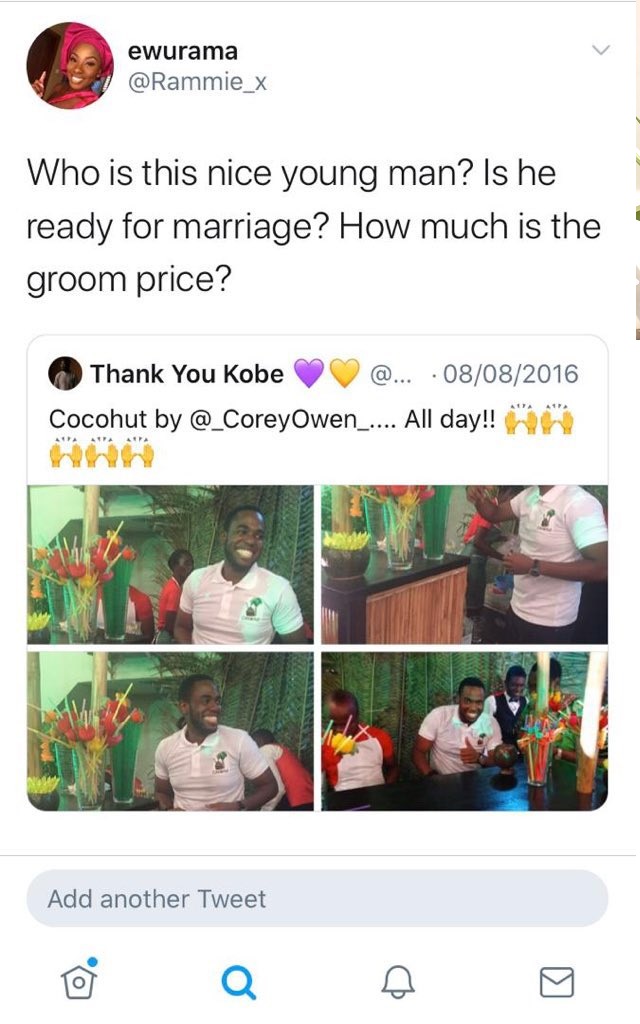Open the @Rammie_x handle
The image size is (640, 1024).
coord(197,82)
